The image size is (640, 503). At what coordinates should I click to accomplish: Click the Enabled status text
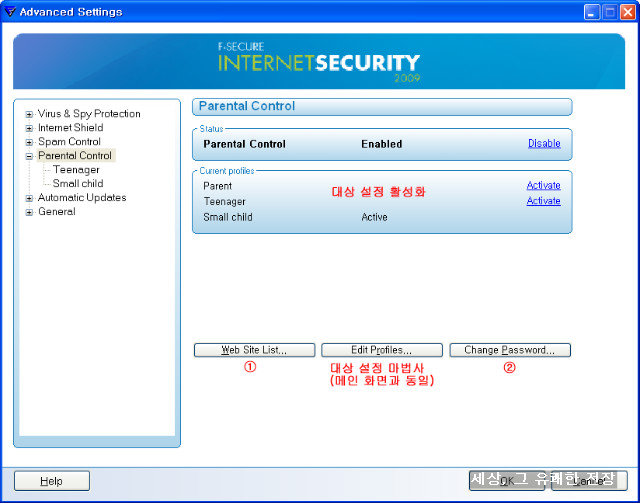pyautogui.click(x=382, y=144)
